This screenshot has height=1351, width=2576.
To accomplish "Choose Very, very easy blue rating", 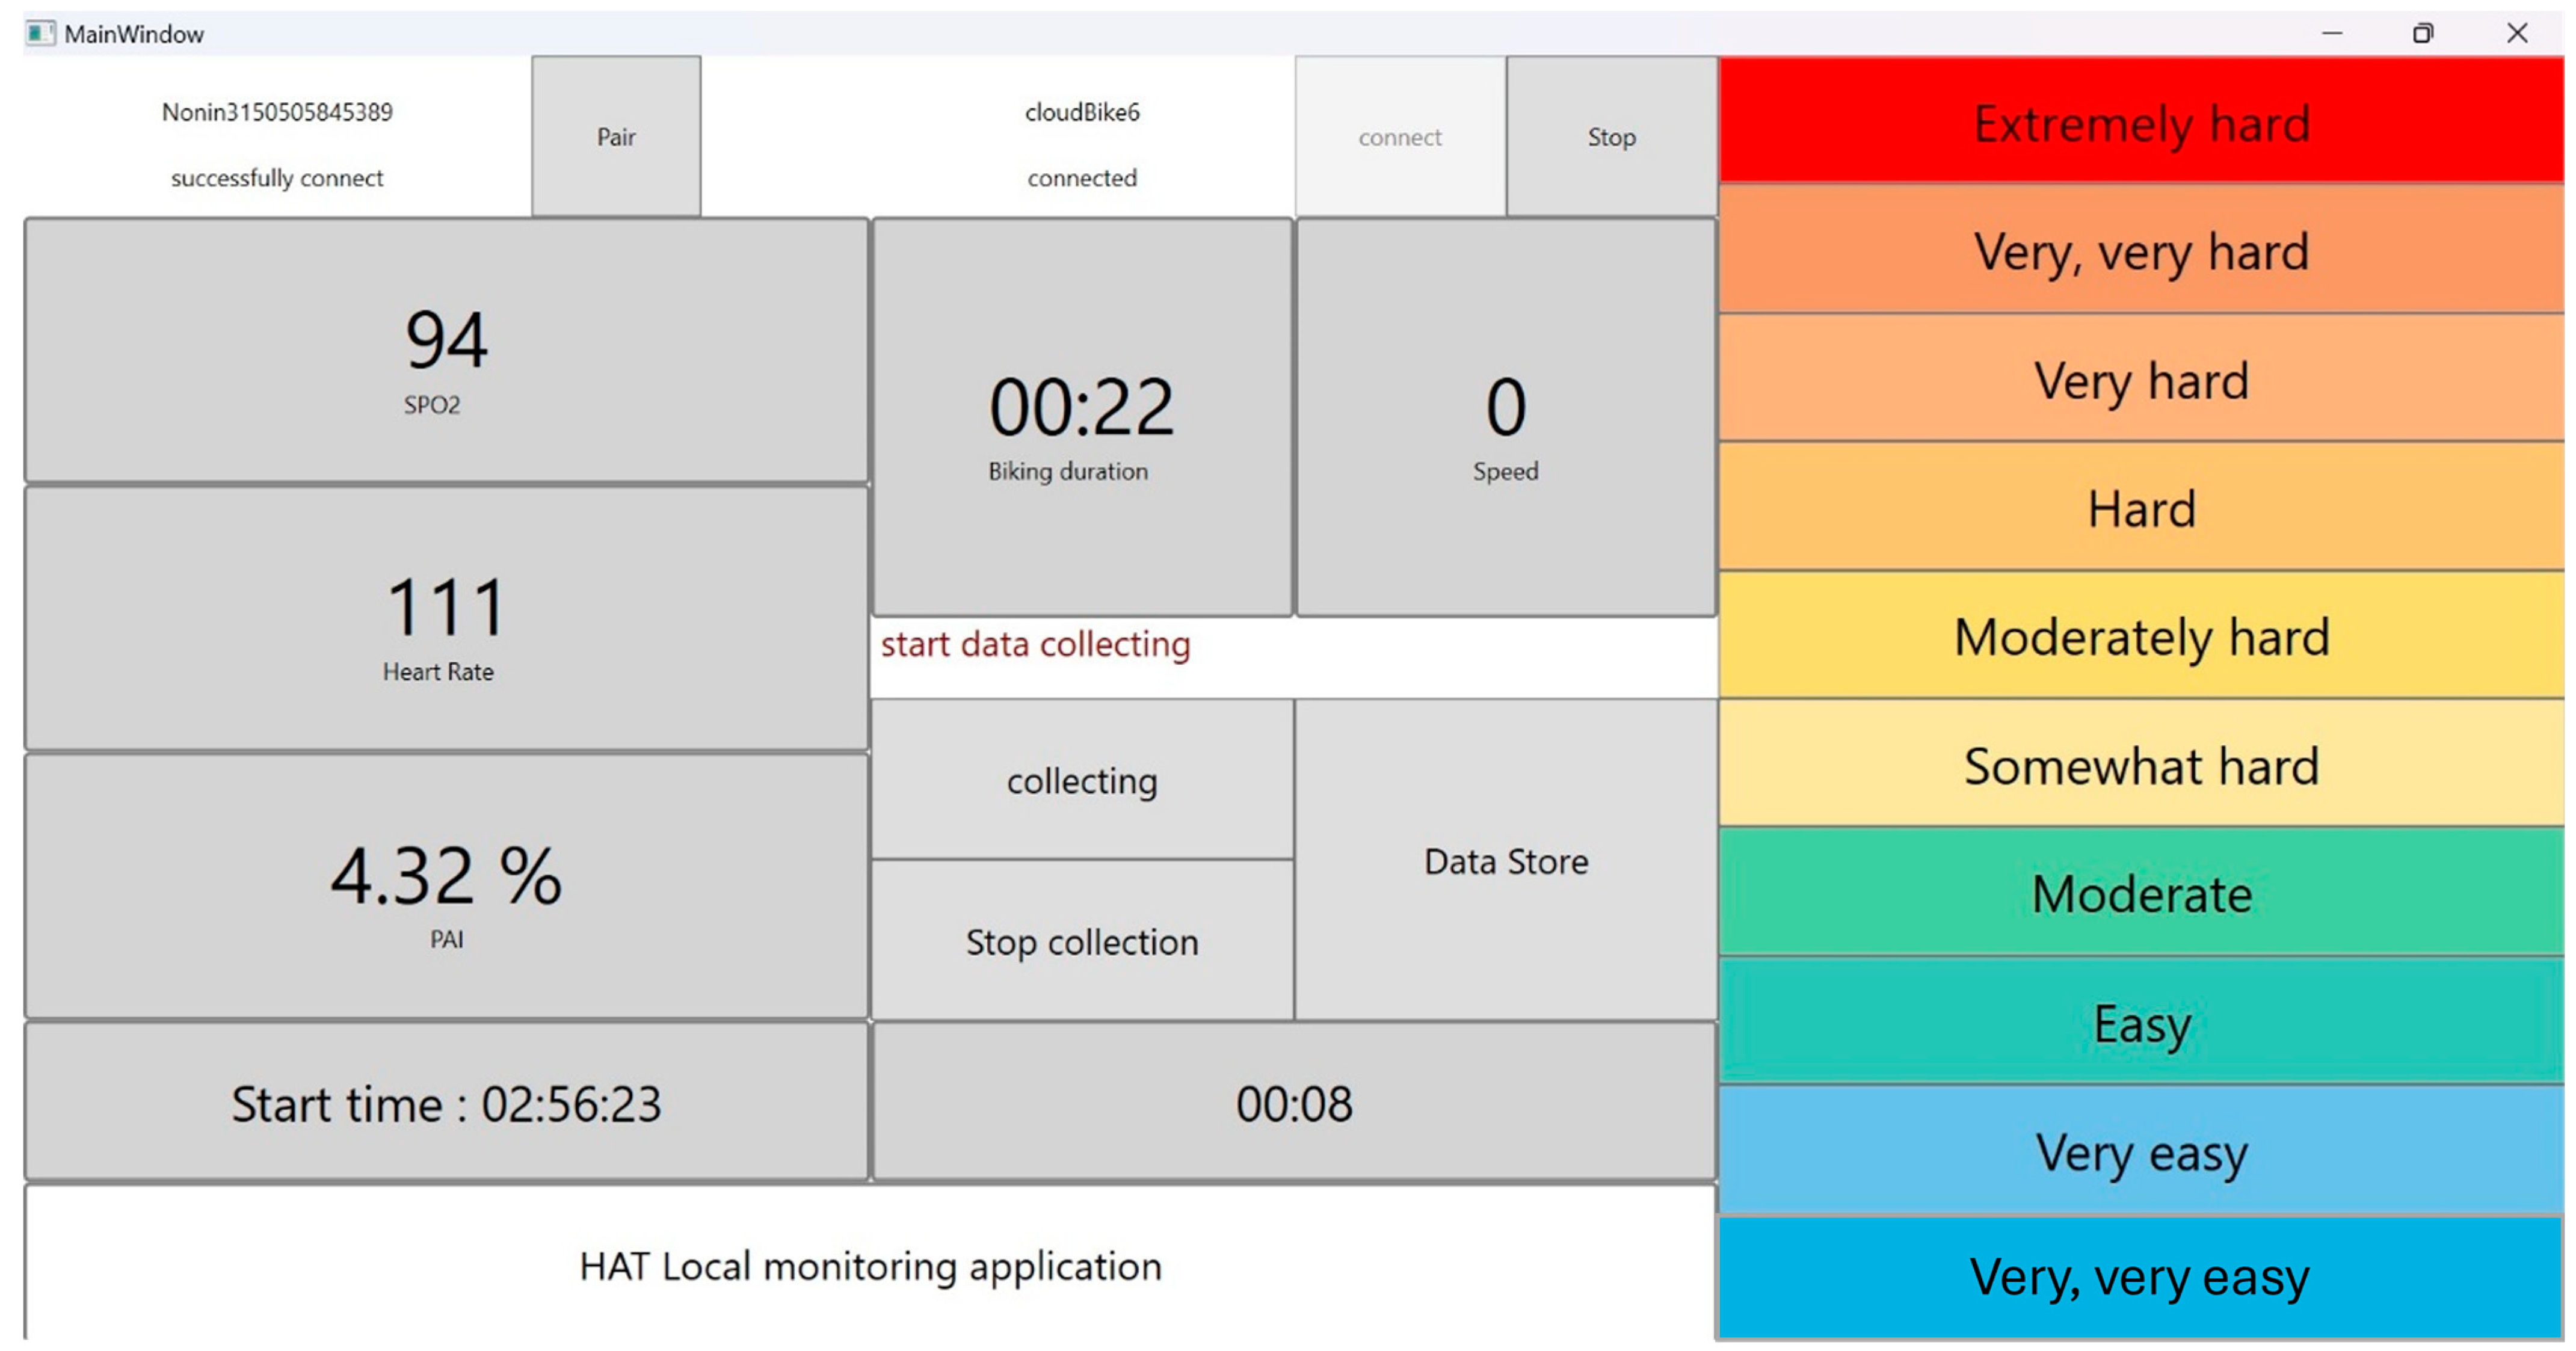I will click(x=2140, y=1276).
